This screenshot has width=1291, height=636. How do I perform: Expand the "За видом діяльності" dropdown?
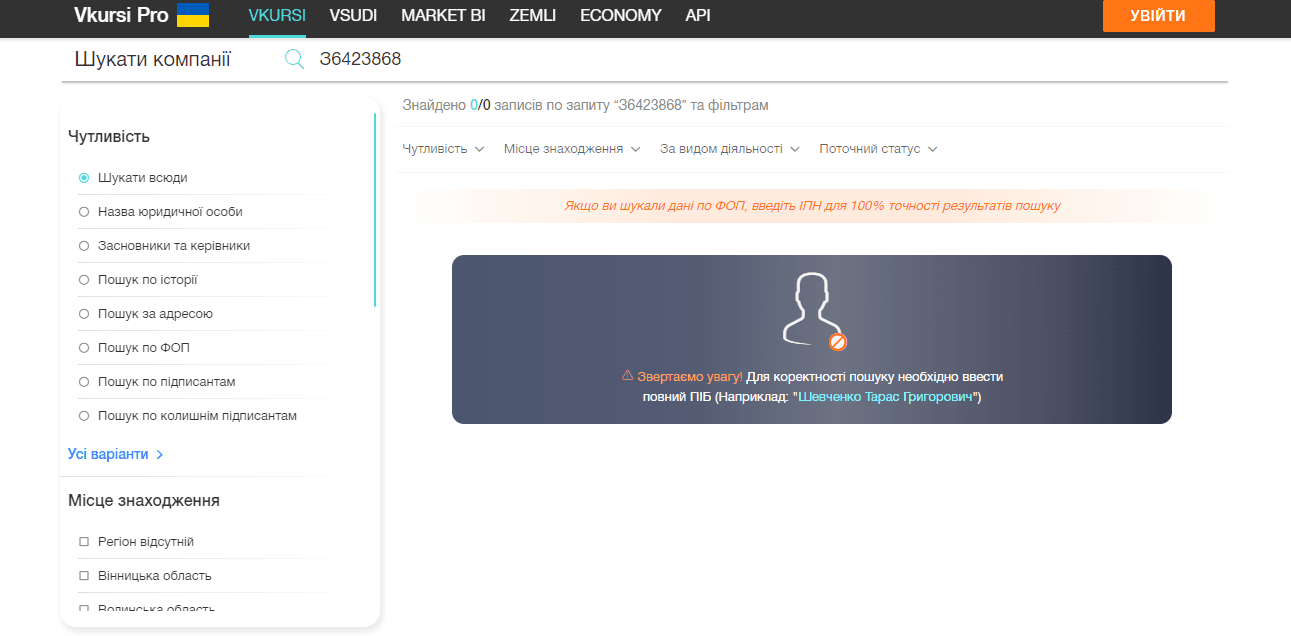pos(729,149)
